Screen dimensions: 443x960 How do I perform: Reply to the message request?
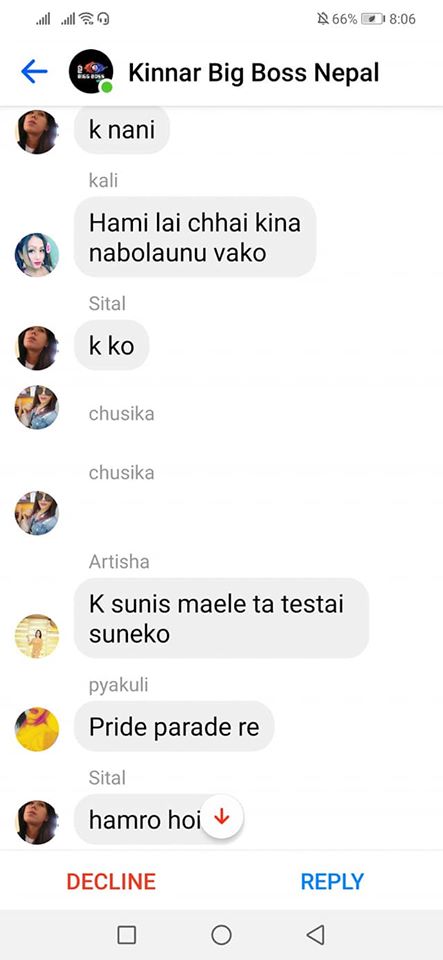click(x=332, y=882)
